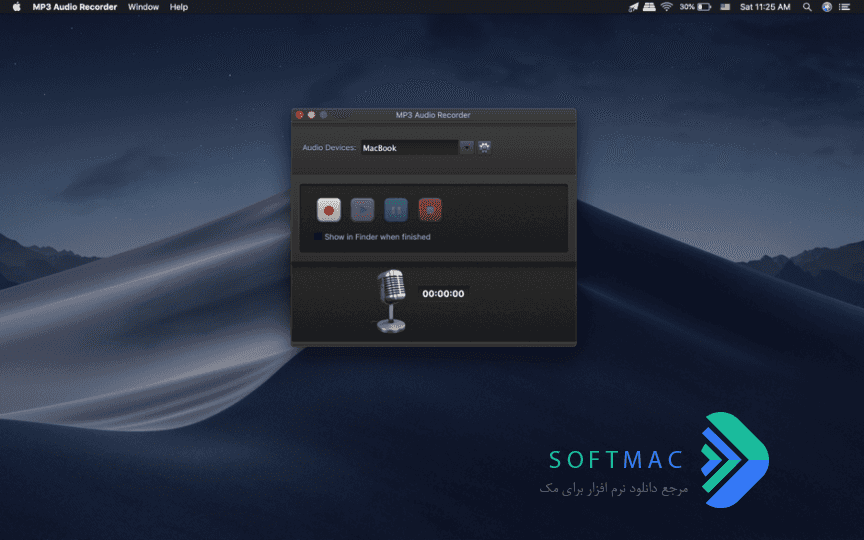Viewport: 864px width, 540px height.
Task: Click the MacBook audio device field
Action: pos(409,148)
